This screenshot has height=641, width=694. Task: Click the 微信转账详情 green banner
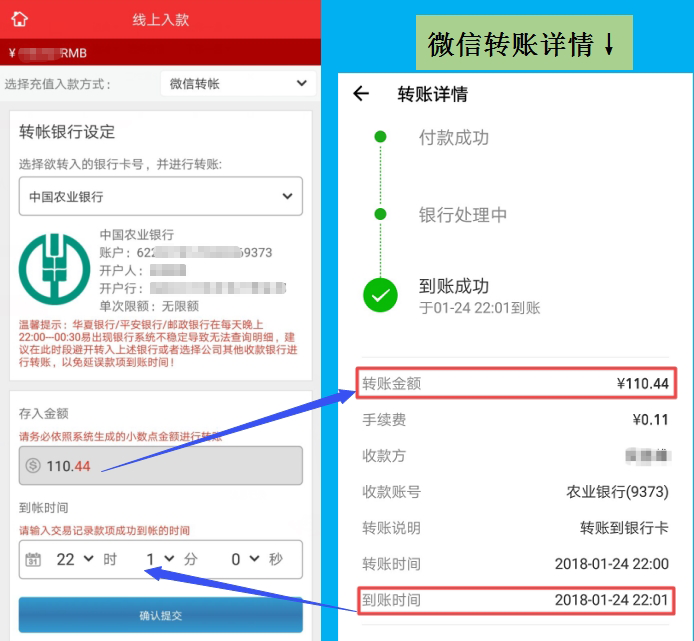pyautogui.click(x=525, y=43)
